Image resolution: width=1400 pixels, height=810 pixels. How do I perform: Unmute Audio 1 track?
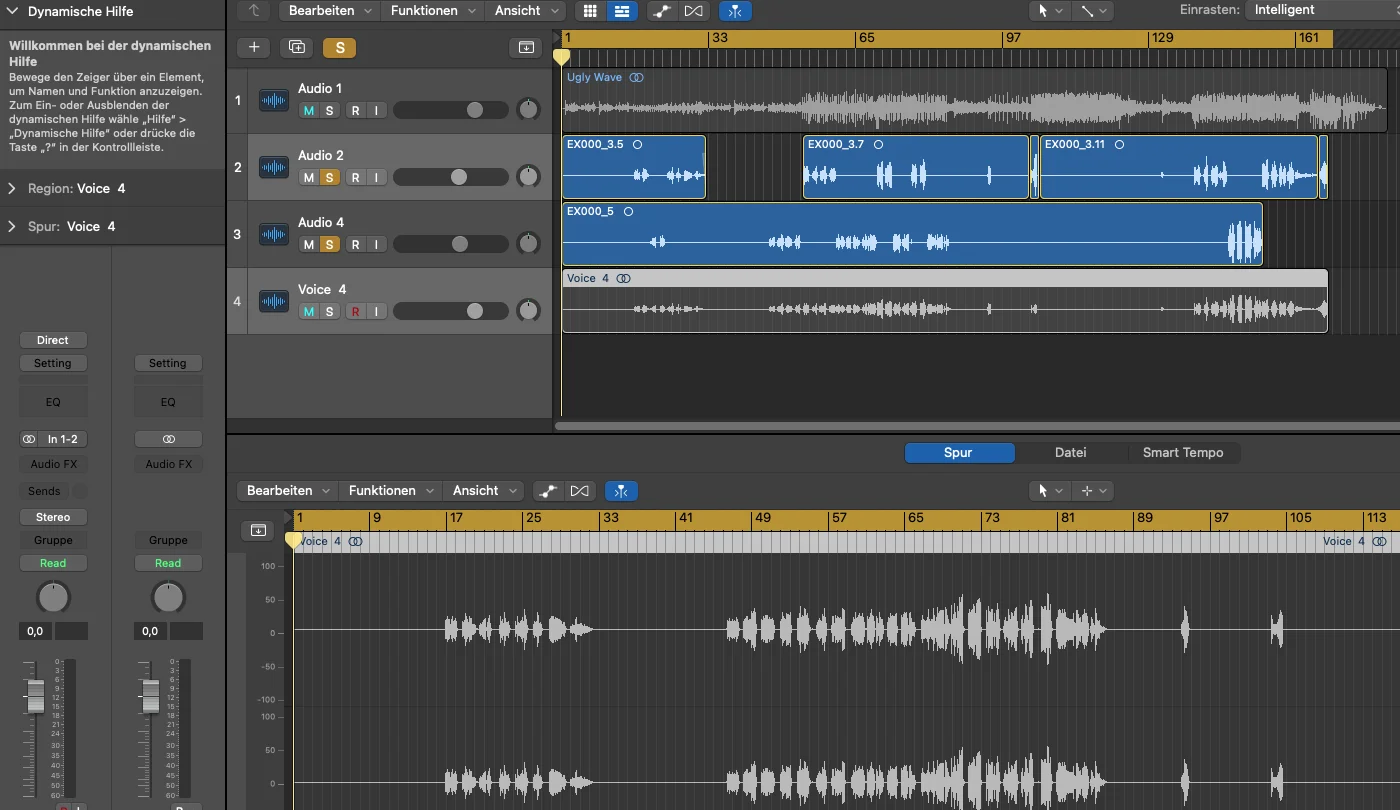pyautogui.click(x=308, y=110)
